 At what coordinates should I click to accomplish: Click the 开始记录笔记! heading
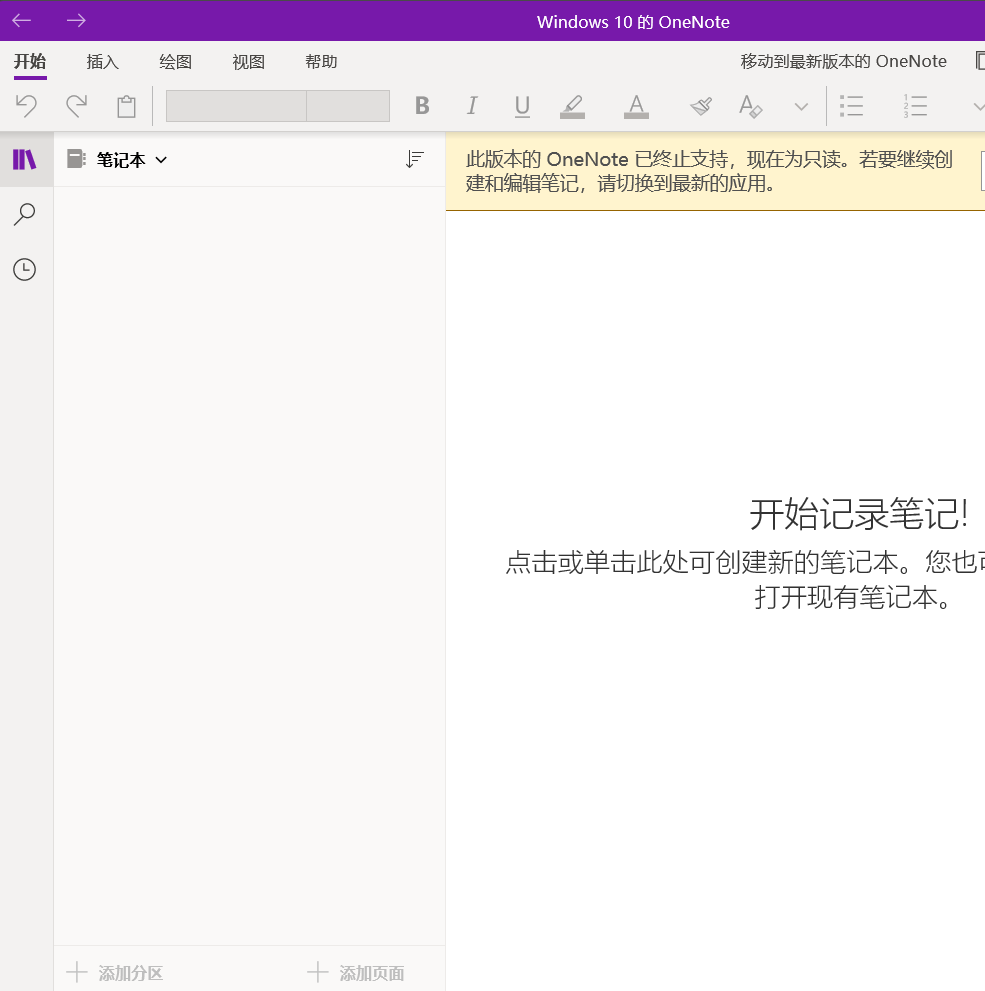click(x=858, y=513)
